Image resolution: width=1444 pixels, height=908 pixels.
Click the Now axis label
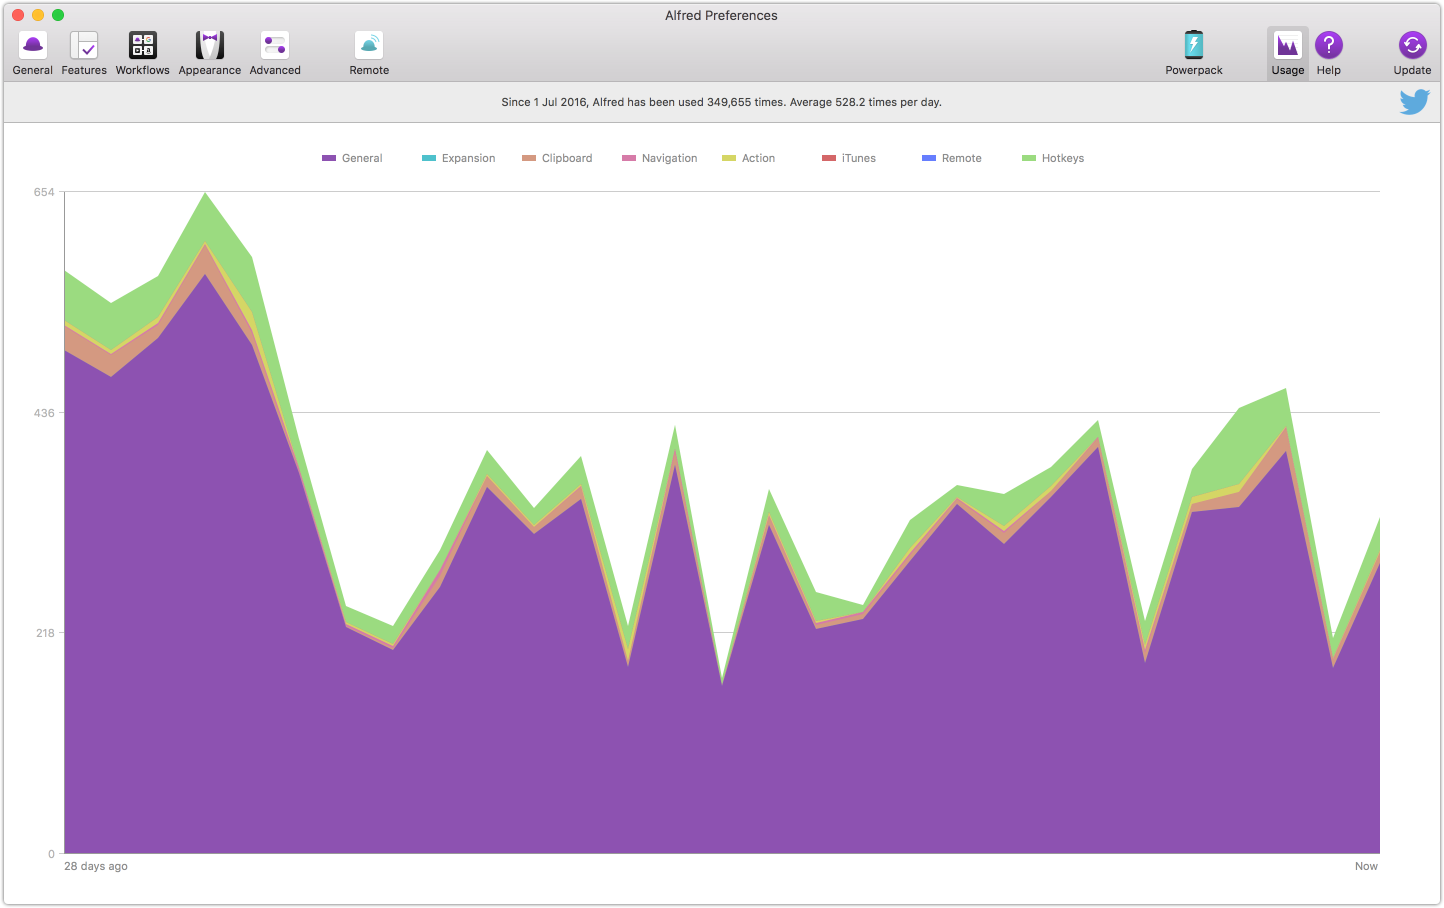click(x=1366, y=866)
